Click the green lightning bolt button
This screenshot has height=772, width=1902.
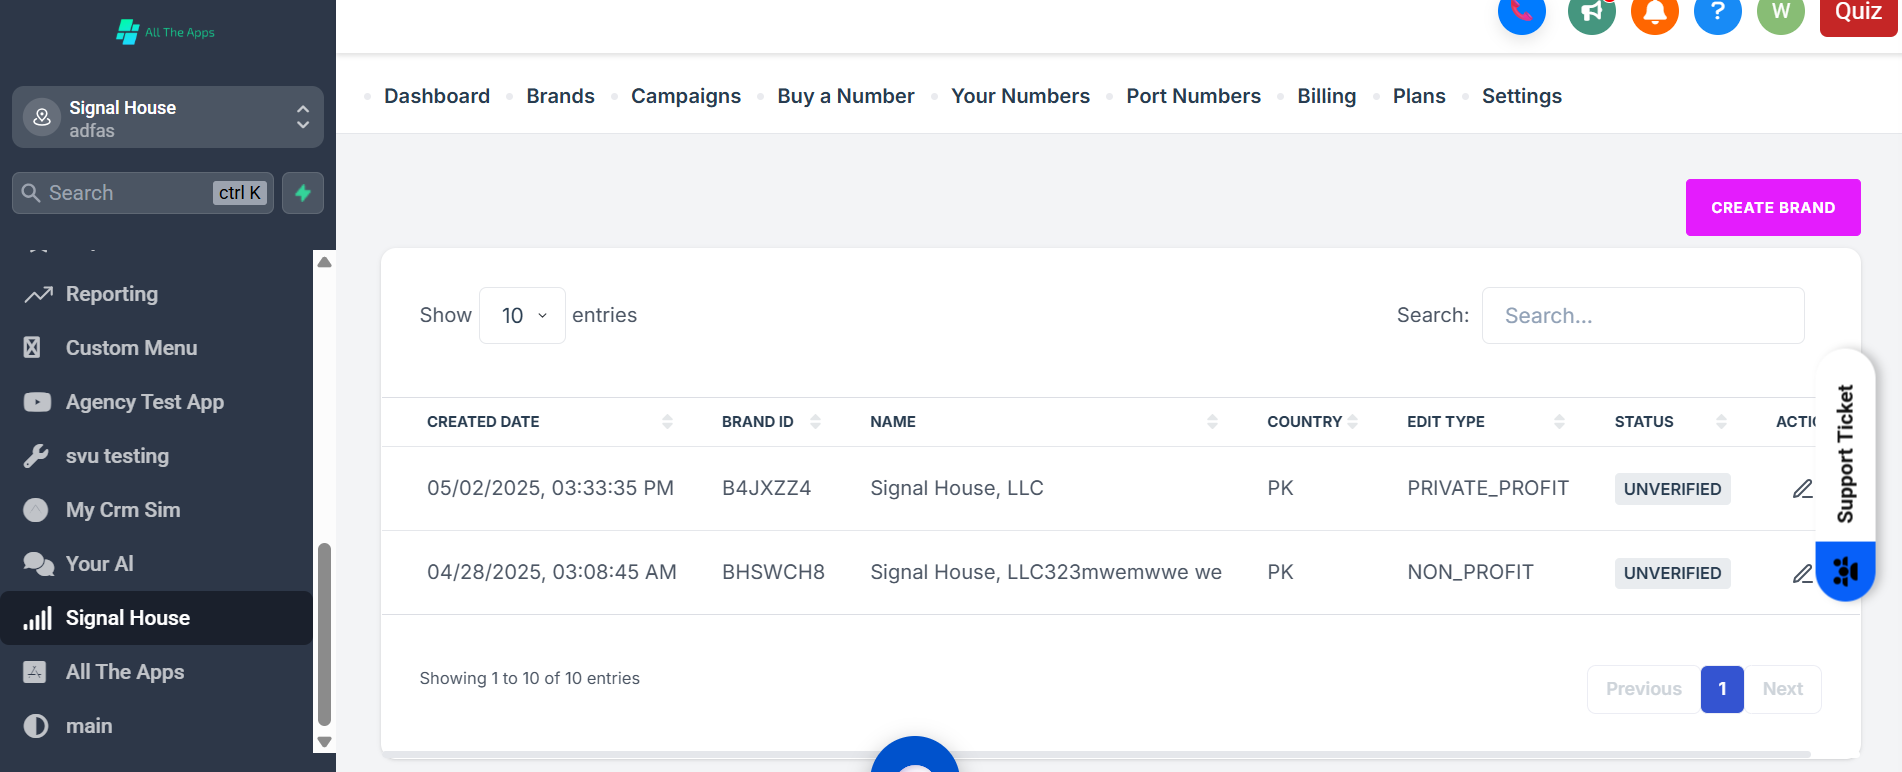303,193
